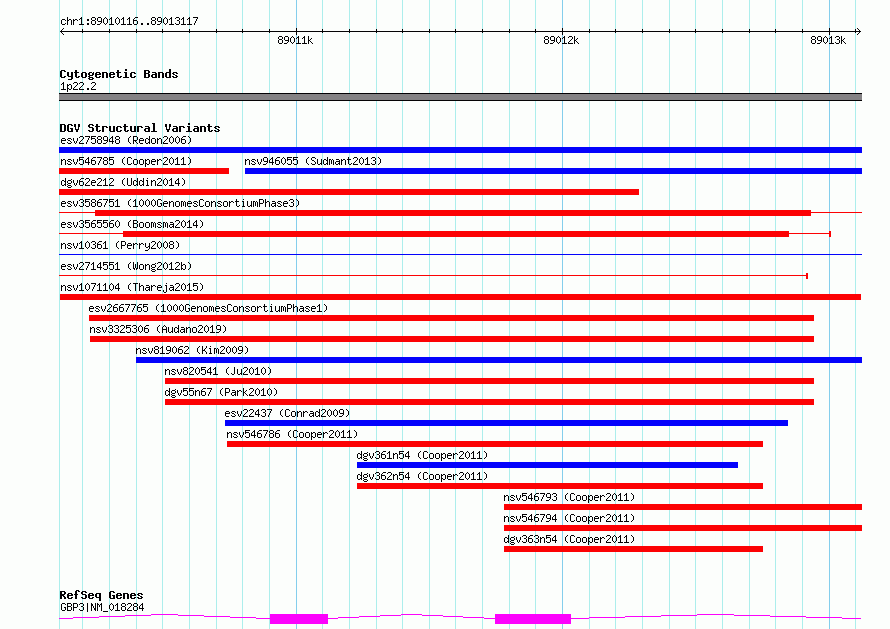Click the 1p22.2 band label

78,86
